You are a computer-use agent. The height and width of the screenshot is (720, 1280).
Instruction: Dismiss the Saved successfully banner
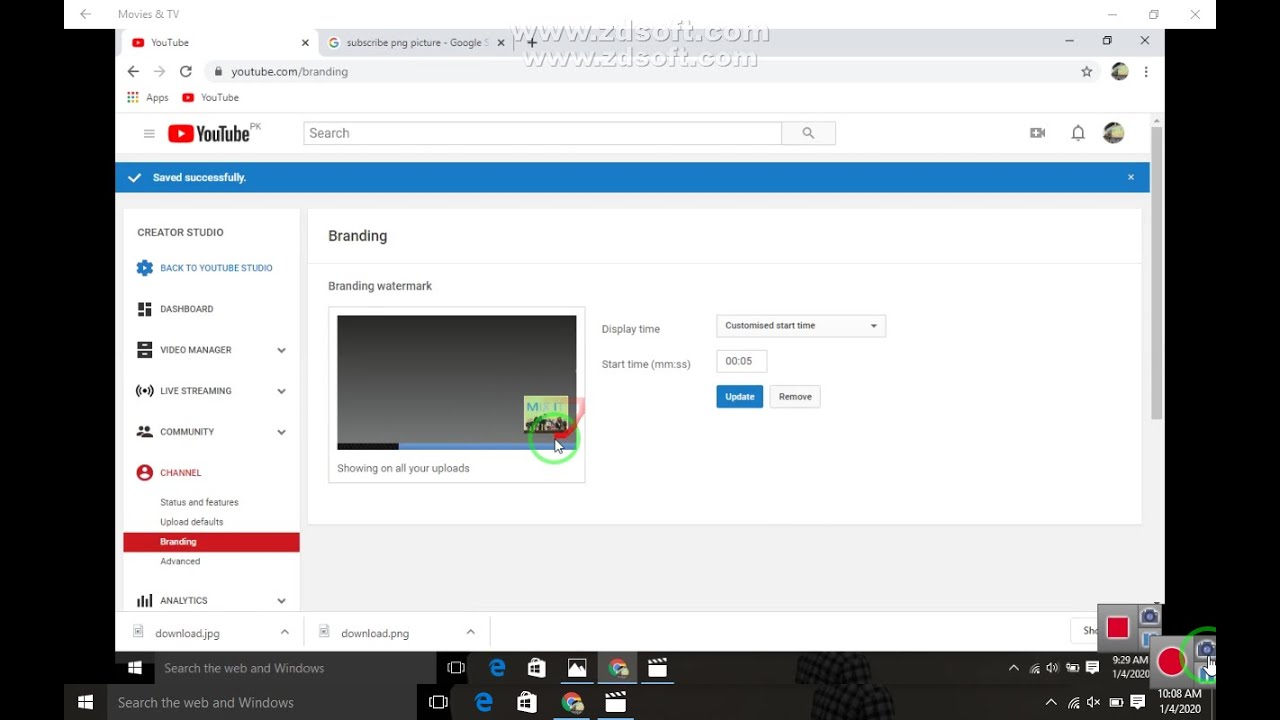(x=1131, y=177)
